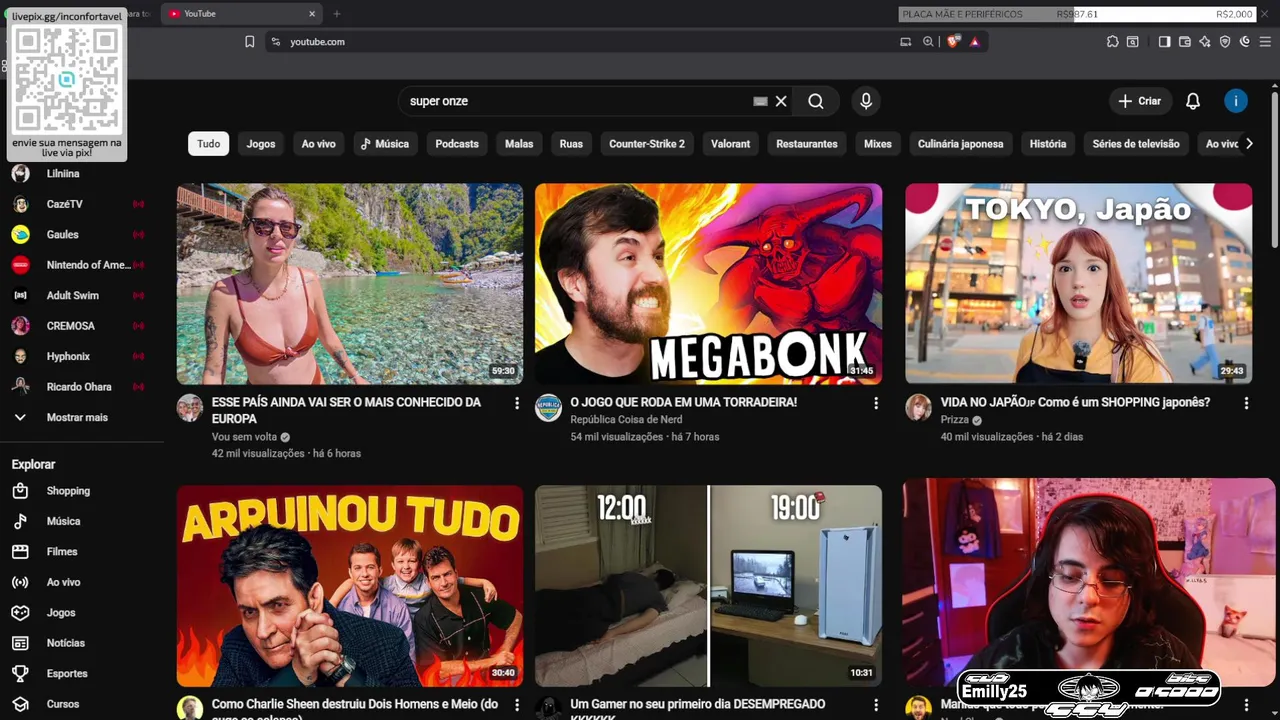1280x720 pixels.
Task: Open the browser extensions puzzle icon
Action: 1112,42
